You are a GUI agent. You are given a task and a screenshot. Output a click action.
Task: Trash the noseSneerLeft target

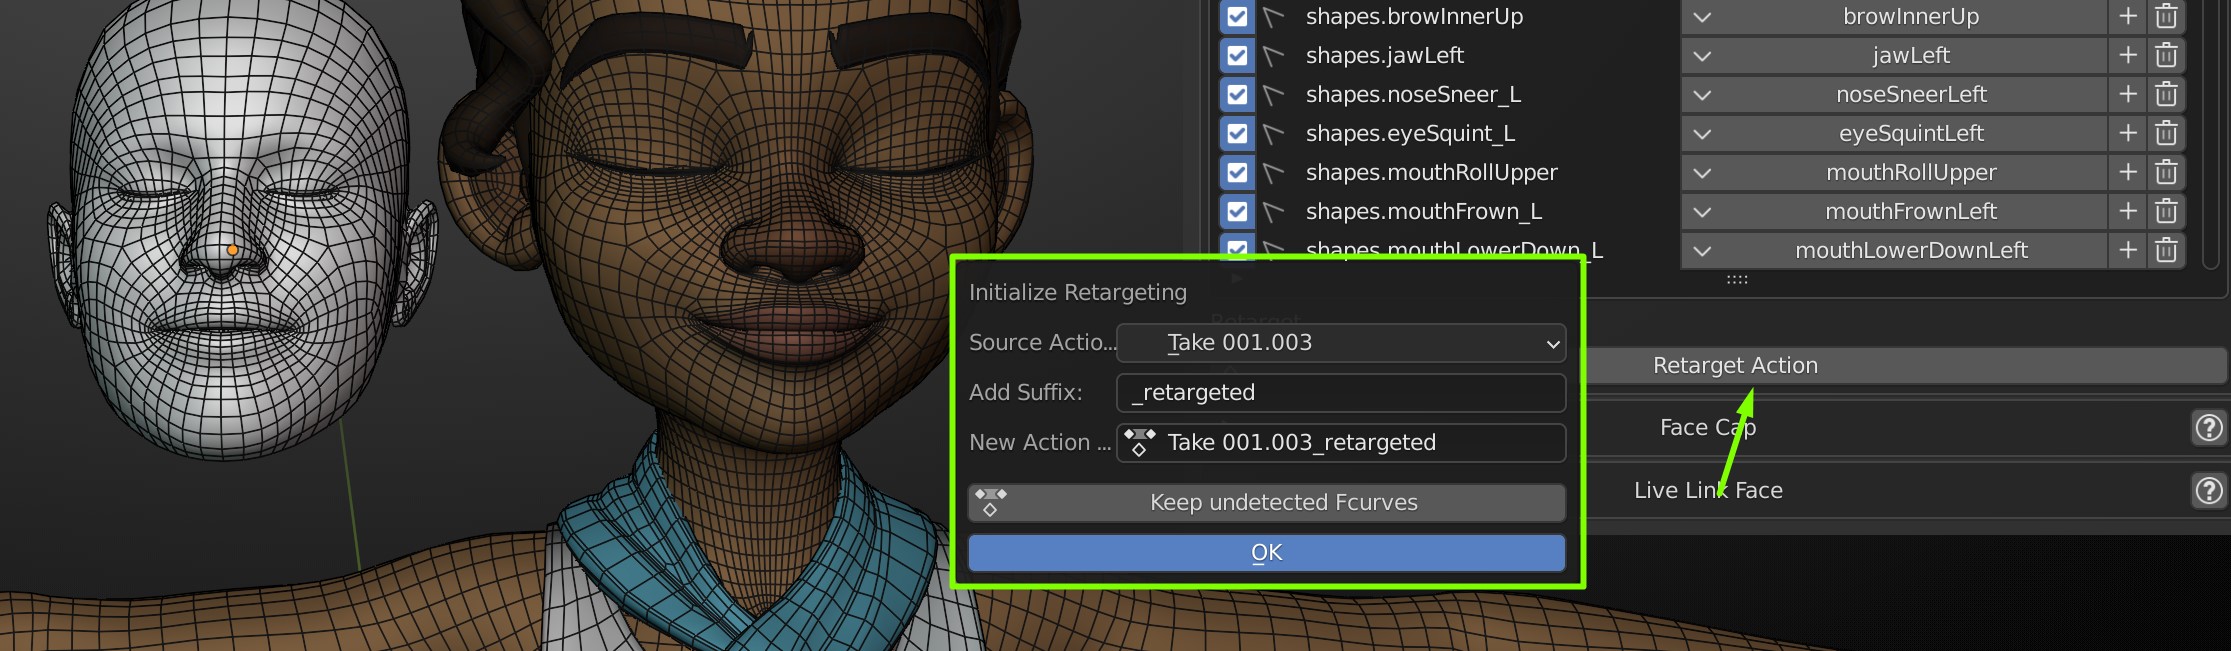point(2166,94)
